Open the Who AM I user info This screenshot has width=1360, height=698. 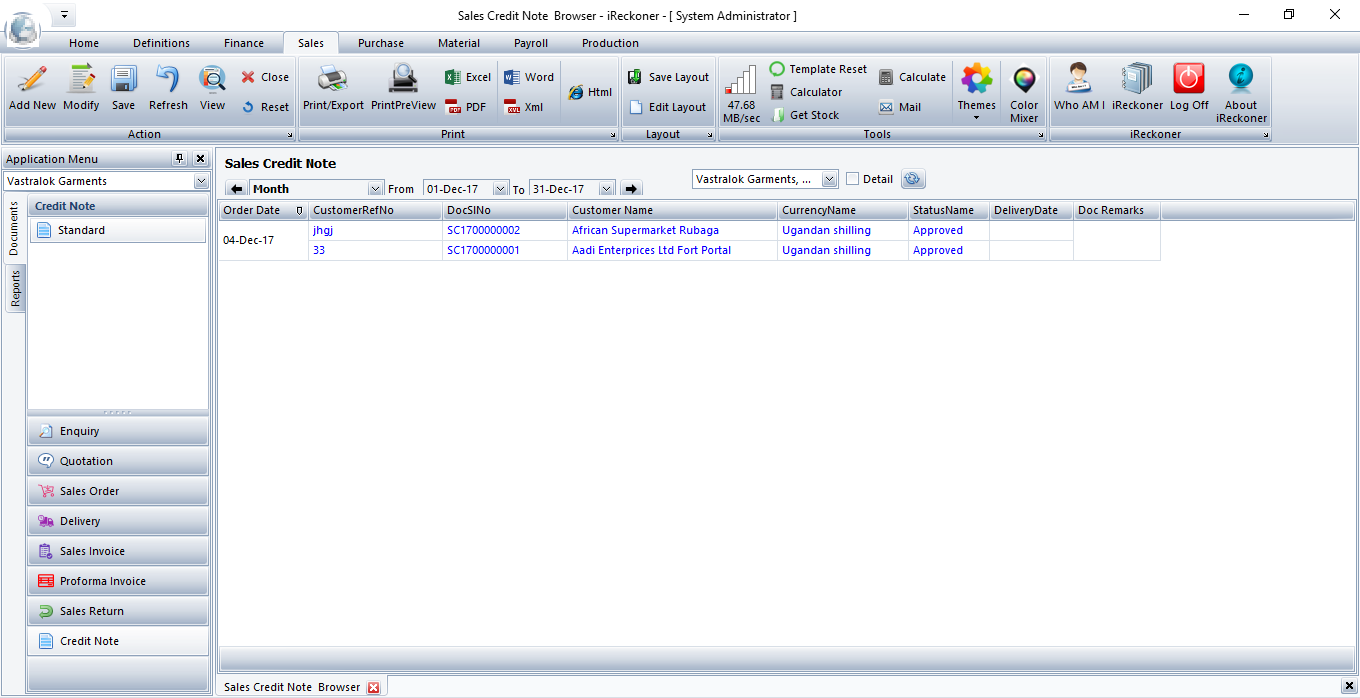point(1079,80)
